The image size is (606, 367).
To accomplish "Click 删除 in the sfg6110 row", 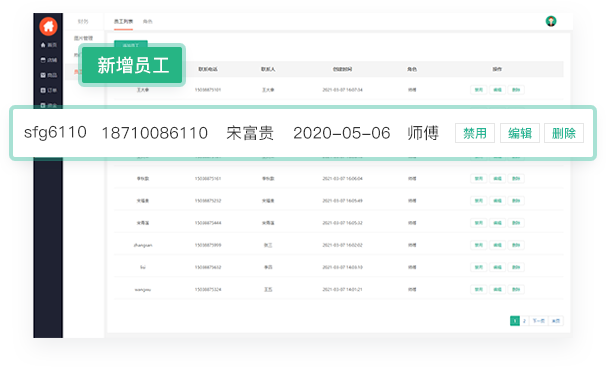I will coord(563,133).
